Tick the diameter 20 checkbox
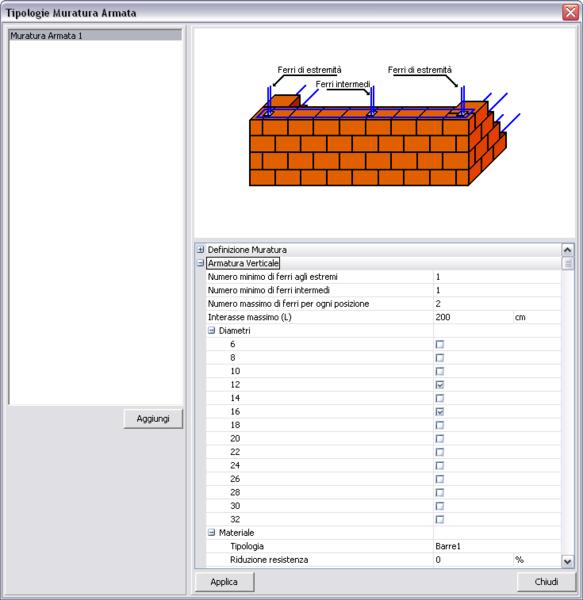This screenshot has width=583, height=600. tap(440, 439)
